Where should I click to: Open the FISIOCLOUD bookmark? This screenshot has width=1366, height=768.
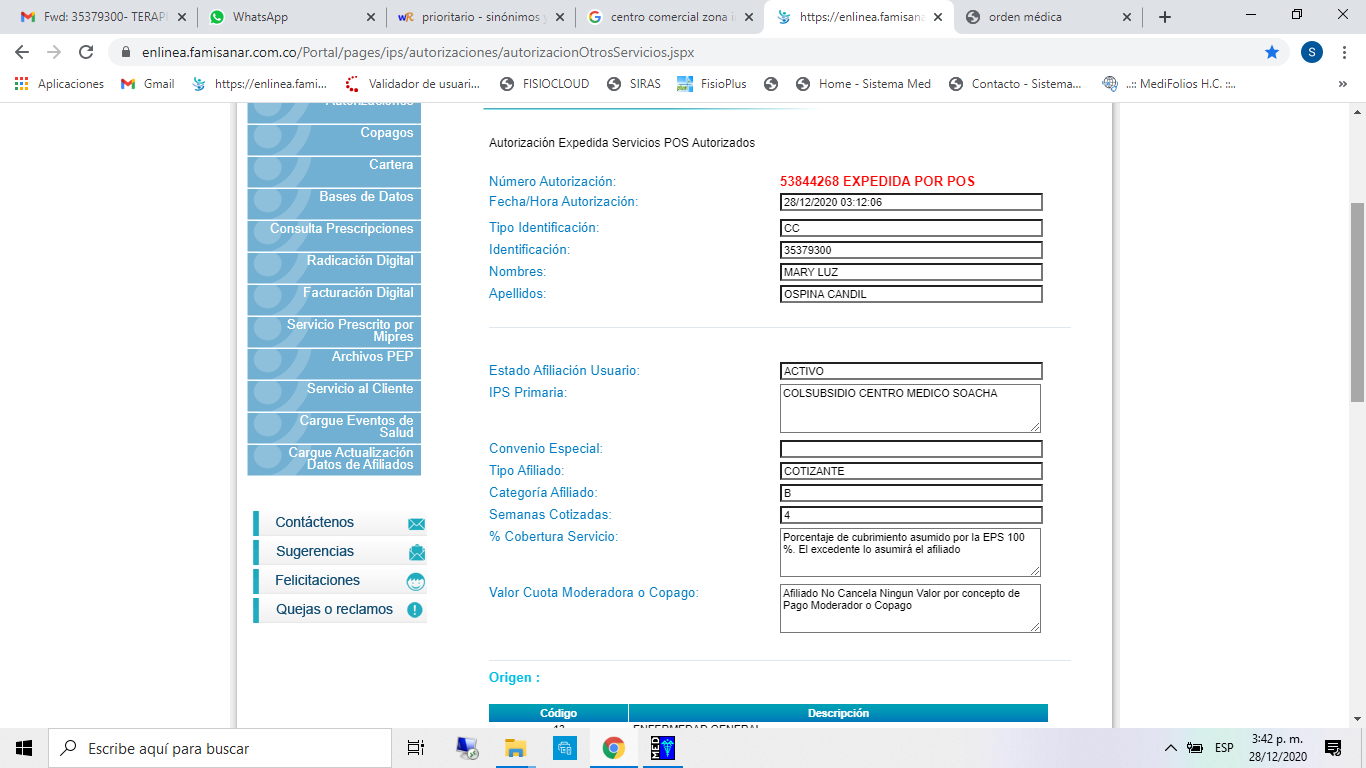(545, 84)
